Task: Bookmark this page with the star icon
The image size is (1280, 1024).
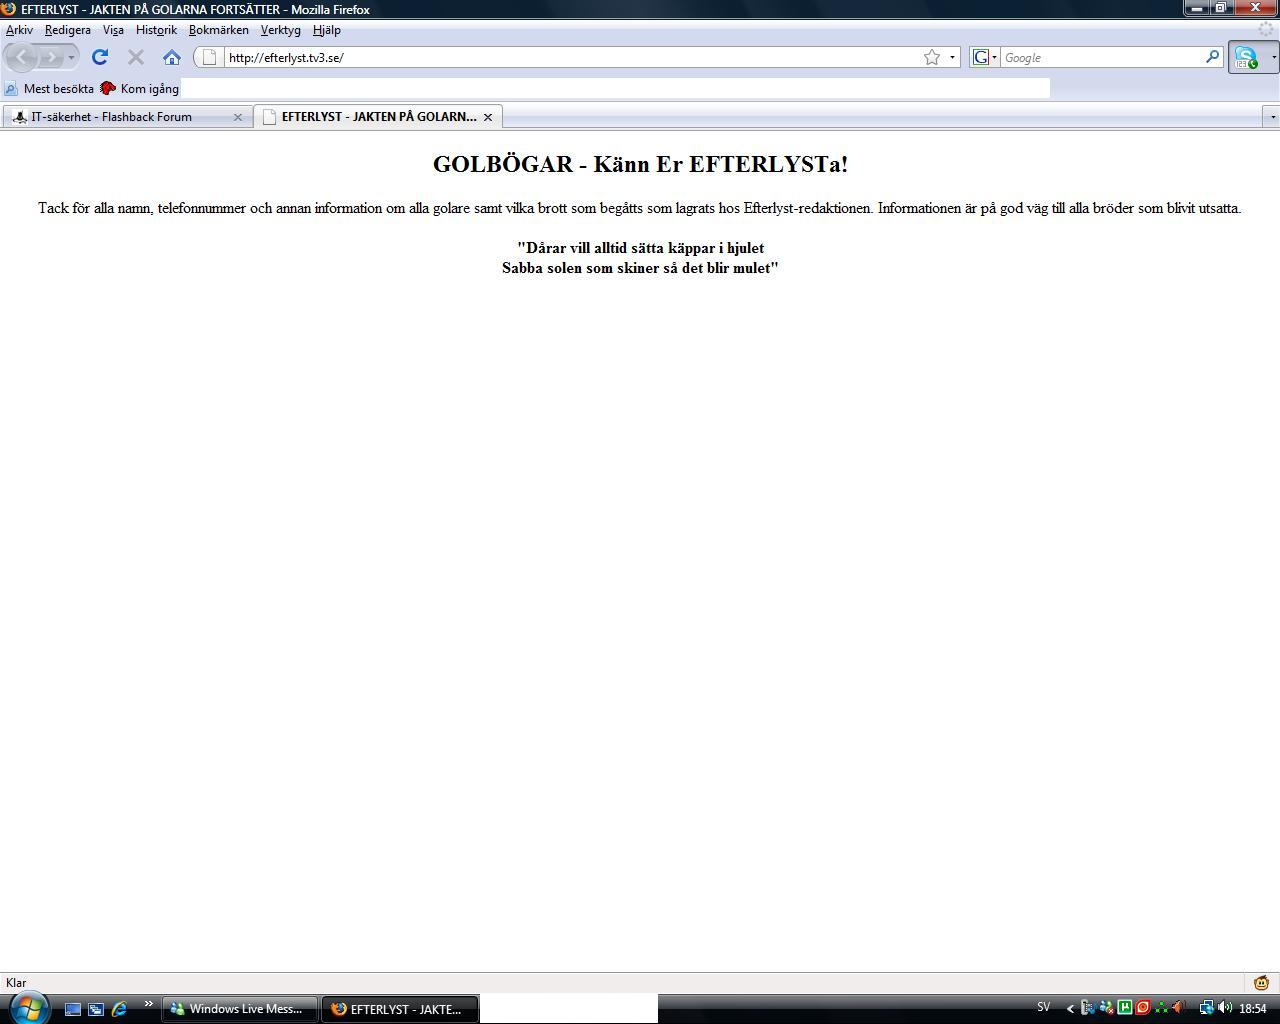Action: [x=931, y=57]
